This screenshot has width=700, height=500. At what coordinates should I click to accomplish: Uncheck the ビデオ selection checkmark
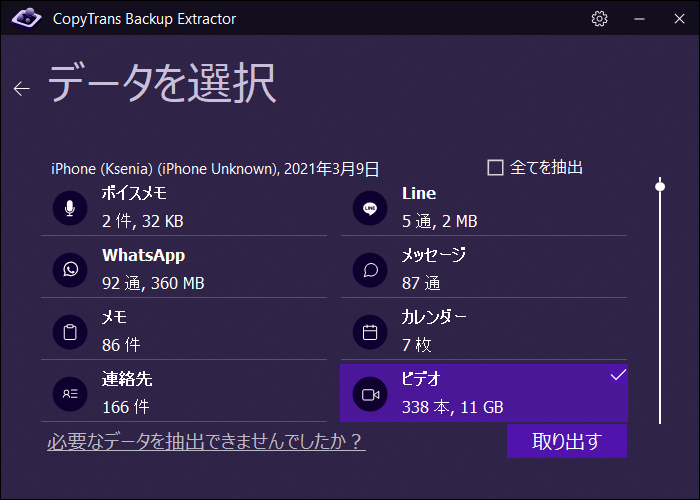[x=618, y=375]
